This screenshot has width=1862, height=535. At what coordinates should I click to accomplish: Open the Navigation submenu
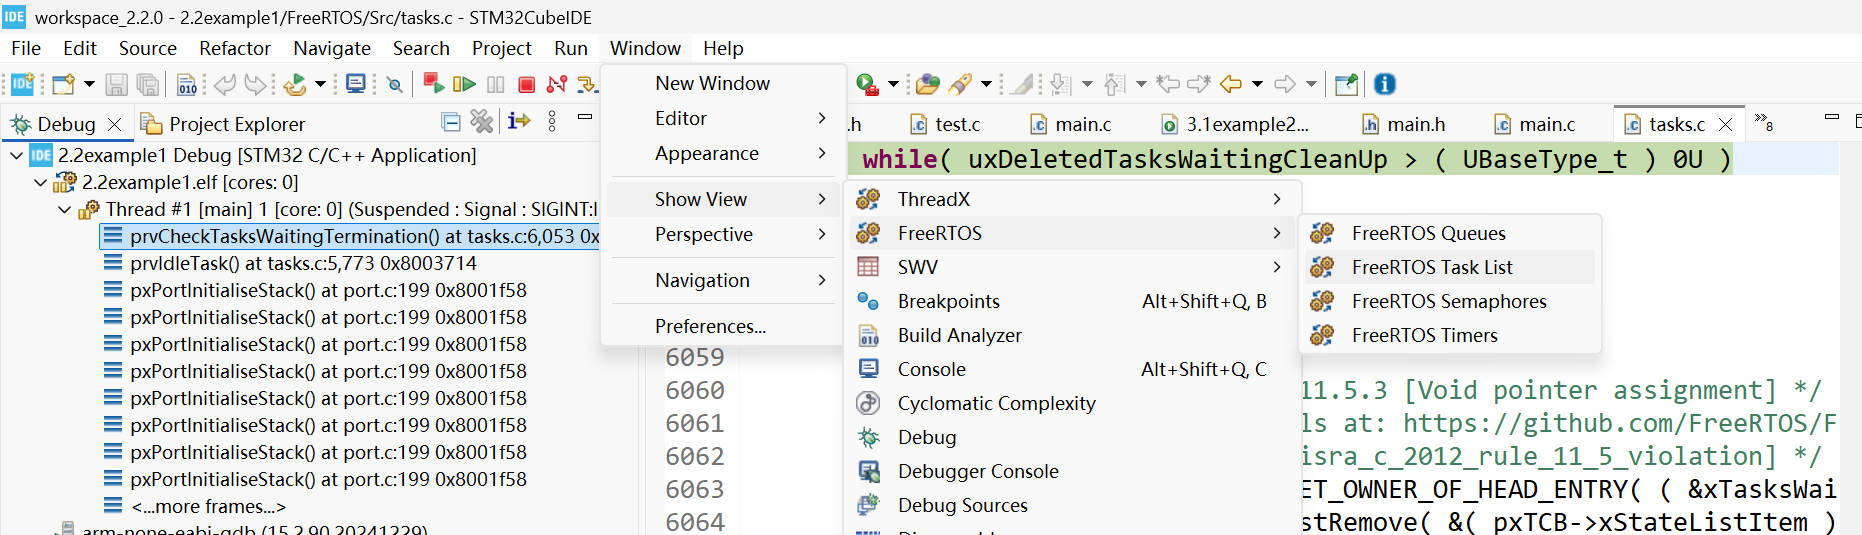pos(723,280)
